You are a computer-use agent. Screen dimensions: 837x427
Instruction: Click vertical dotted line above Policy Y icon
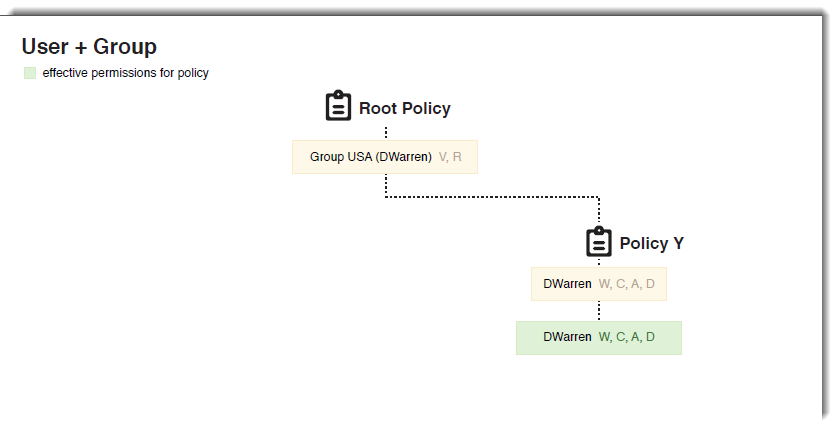599,211
